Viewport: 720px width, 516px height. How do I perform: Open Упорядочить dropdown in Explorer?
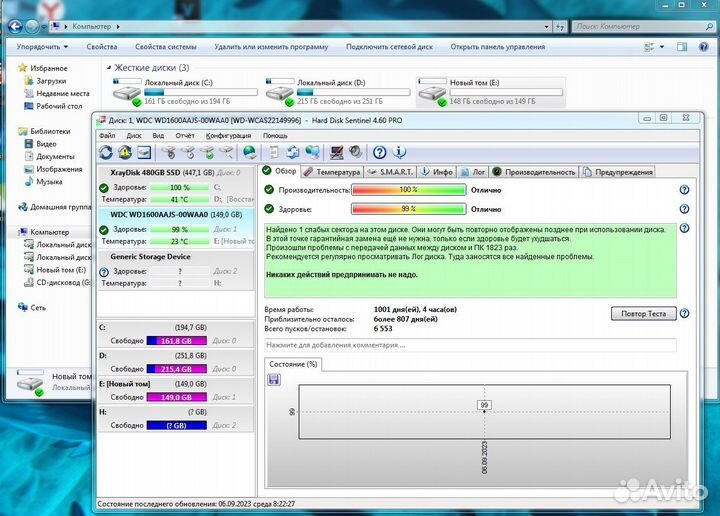pos(42,47)
